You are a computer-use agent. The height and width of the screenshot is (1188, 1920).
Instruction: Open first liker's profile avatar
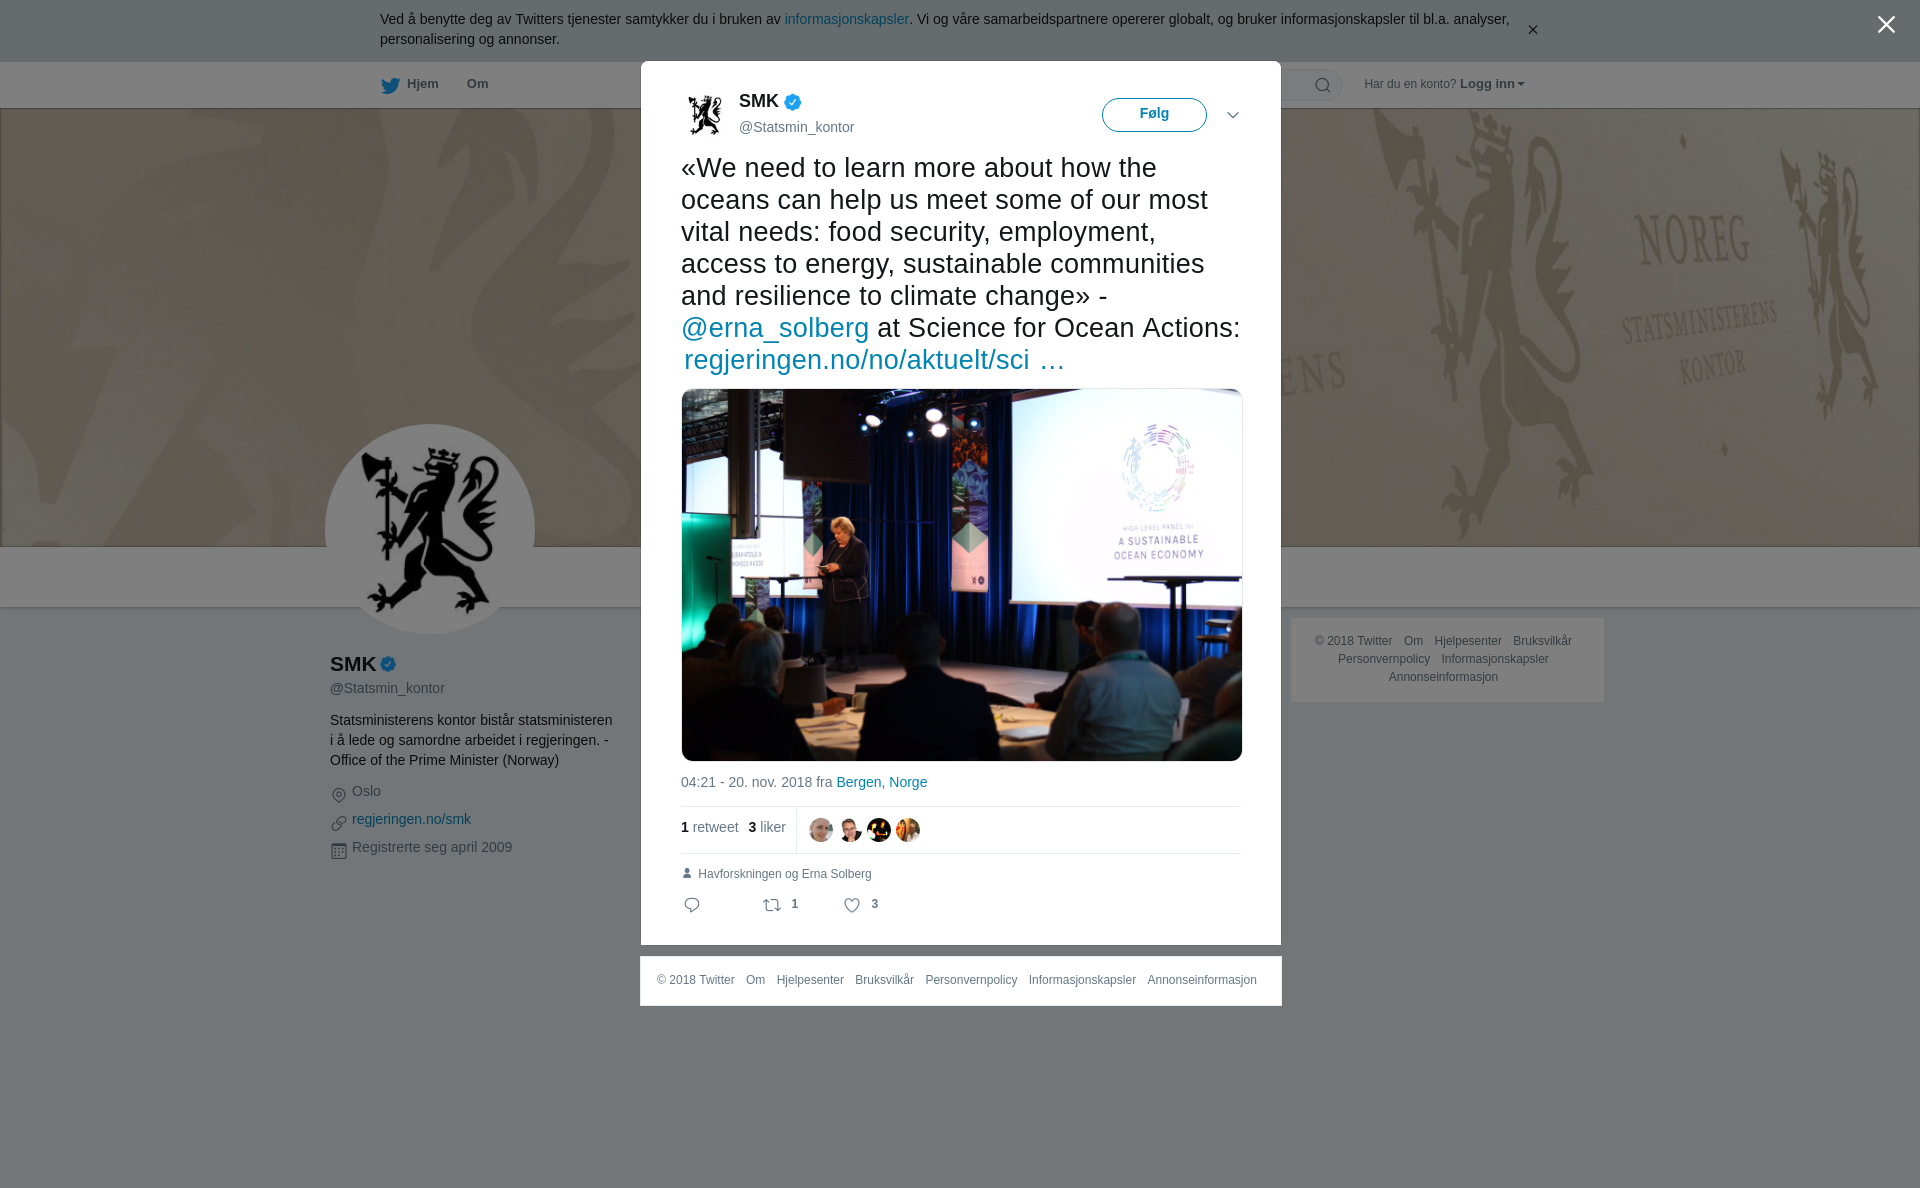click(x=821, y=830)
